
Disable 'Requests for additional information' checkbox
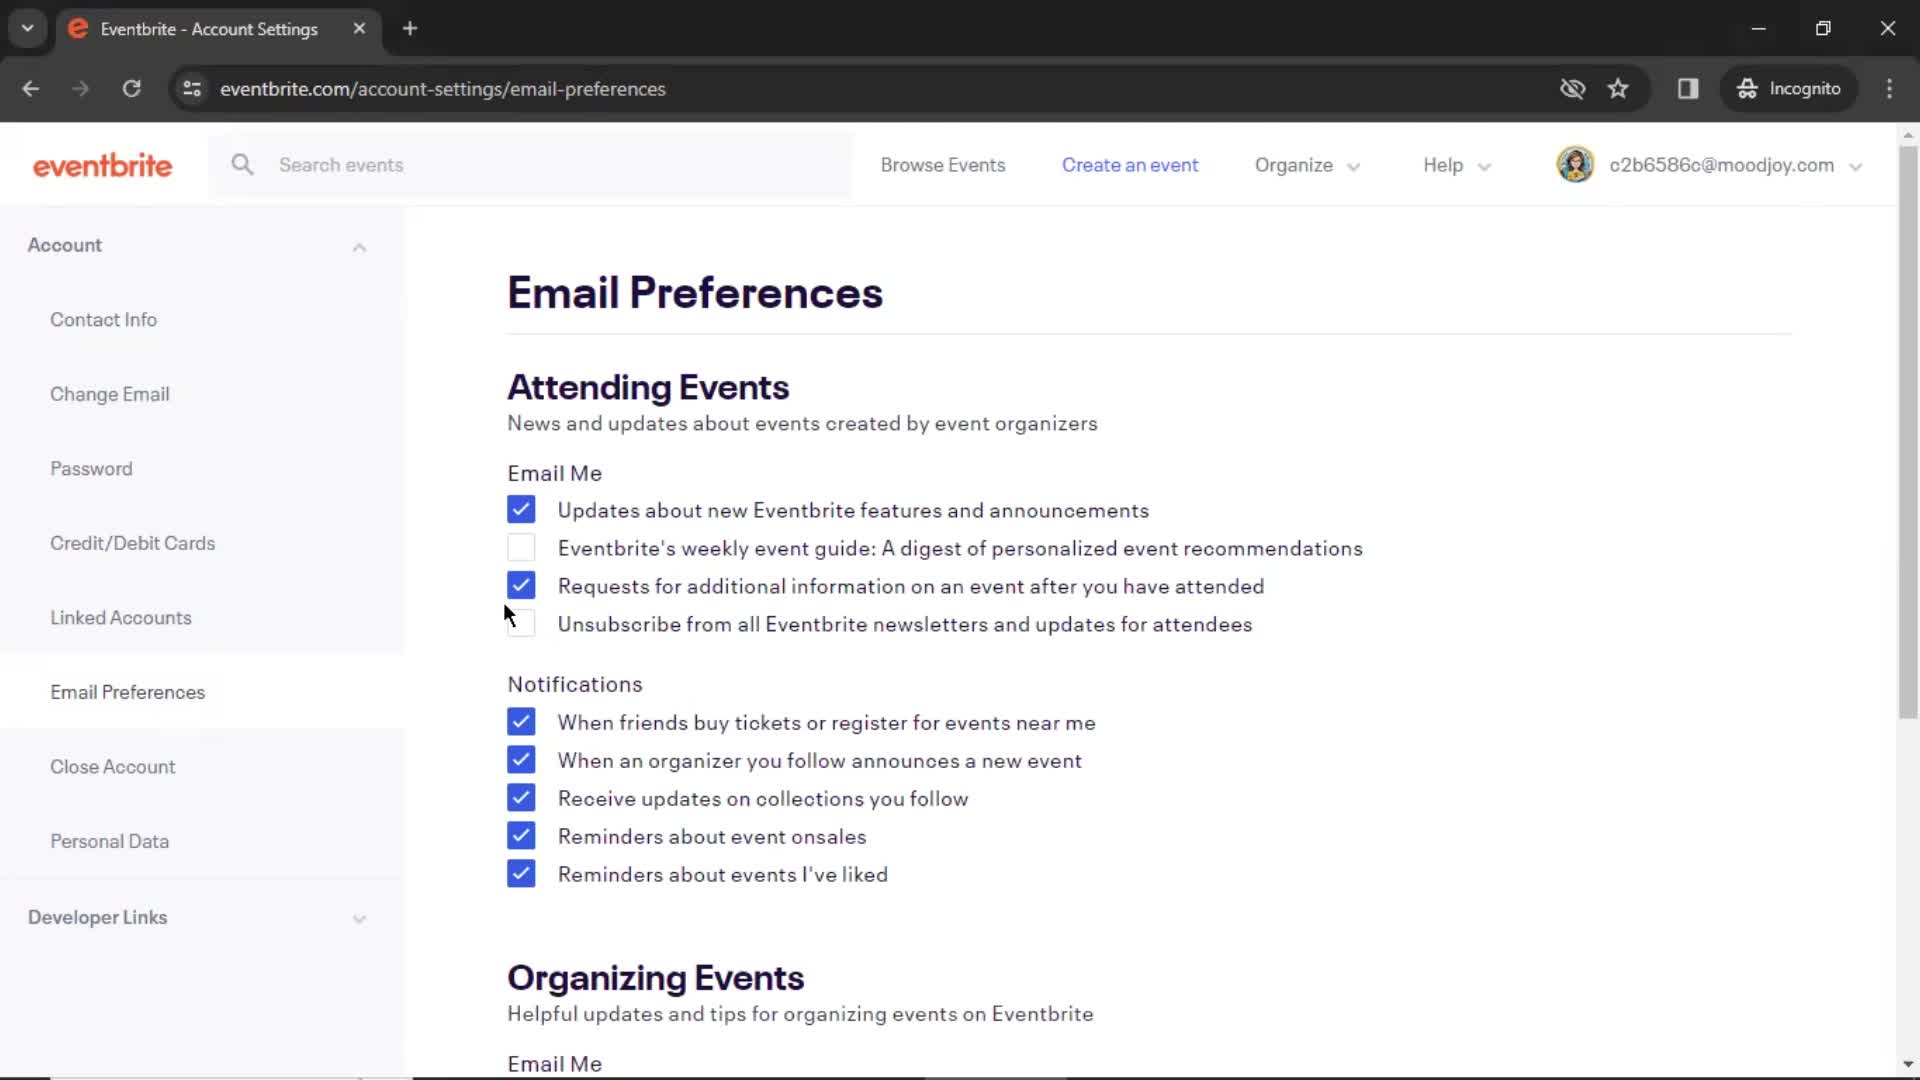pos(520,585)
